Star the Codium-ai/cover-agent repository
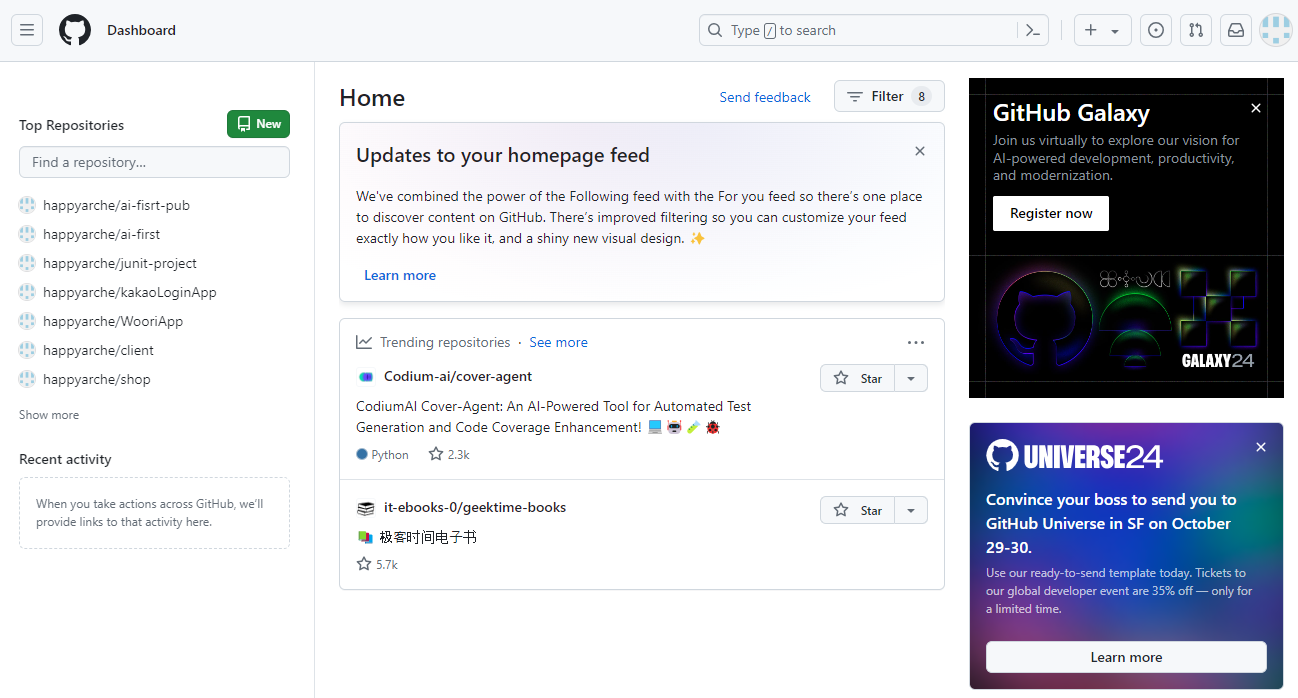Viewport: 1298px width, 698px height. point(857,378)
